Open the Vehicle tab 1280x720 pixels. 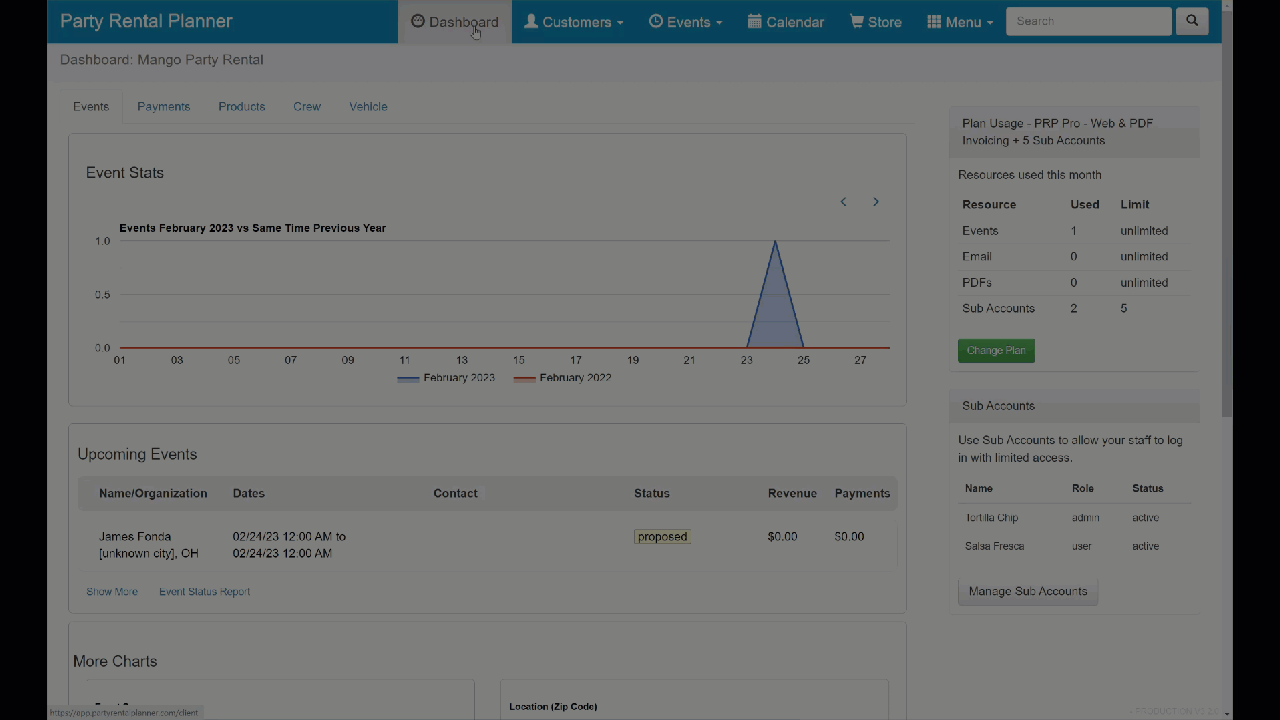pos(368,107)
